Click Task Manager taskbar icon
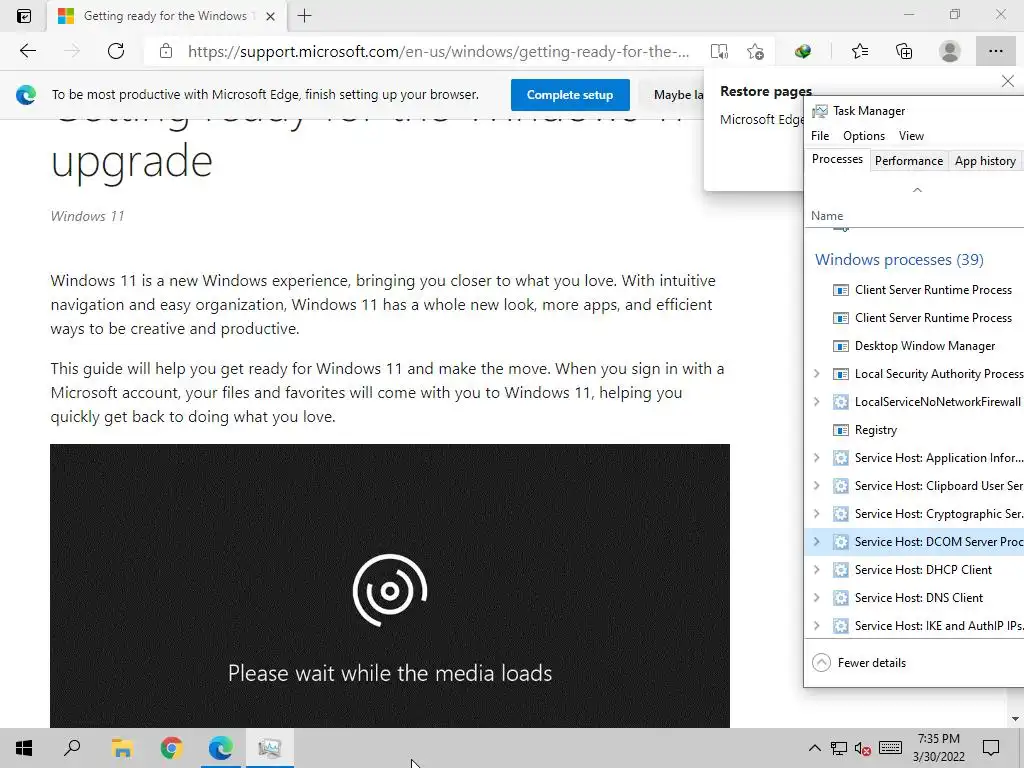Image resolution: width=1024 pixels, height=768 pixels. click(x=269, y=748)
